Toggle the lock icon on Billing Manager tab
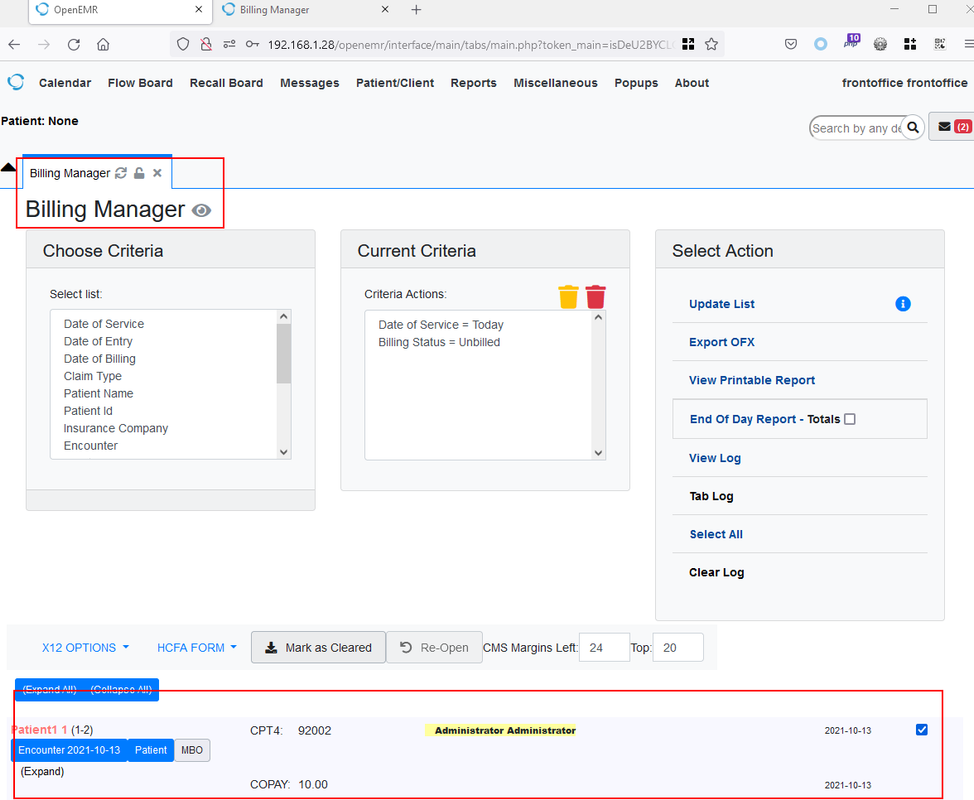 coord(139,173)
